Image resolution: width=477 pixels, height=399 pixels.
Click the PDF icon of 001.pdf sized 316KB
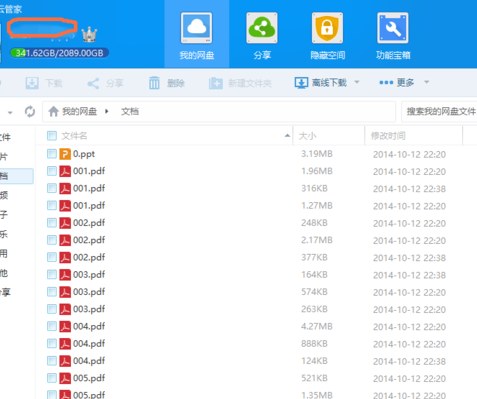tap(65, 189)
